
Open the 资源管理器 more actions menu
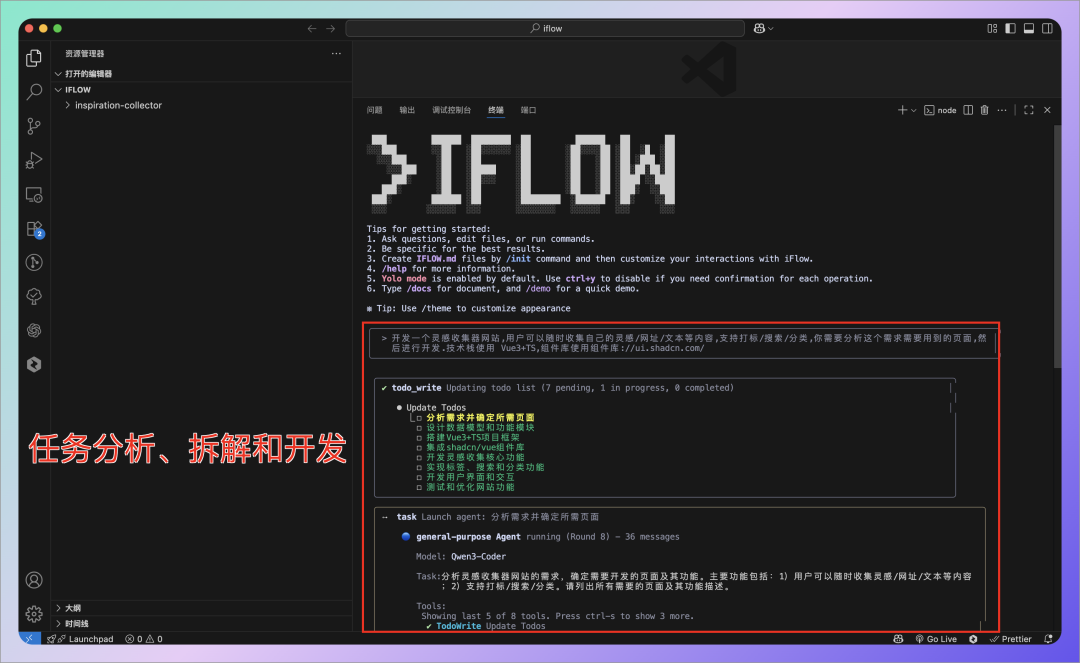pos(336,54)
